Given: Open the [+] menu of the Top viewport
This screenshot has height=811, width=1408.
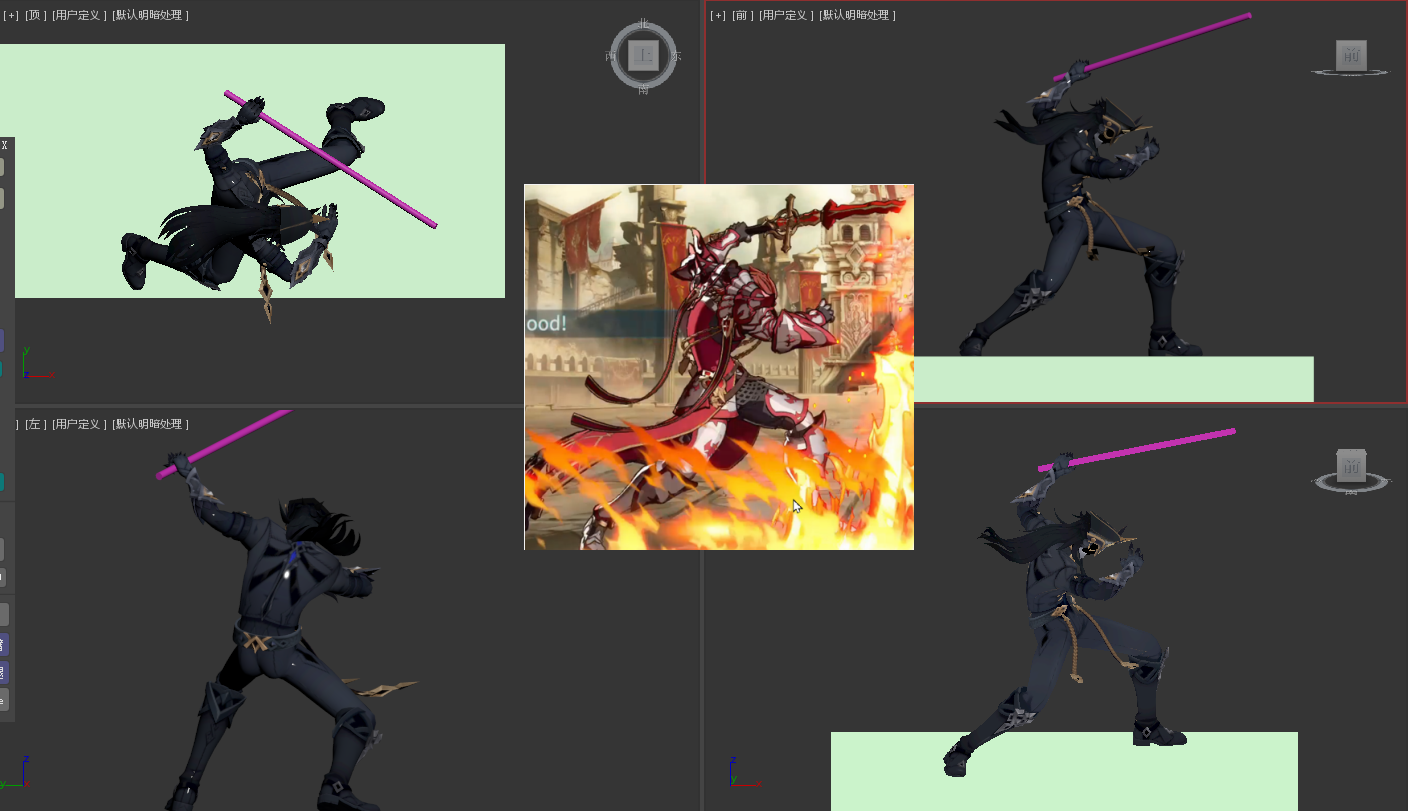Looking at the screenshot, I should pyautogui.click(x=12, y=15).
